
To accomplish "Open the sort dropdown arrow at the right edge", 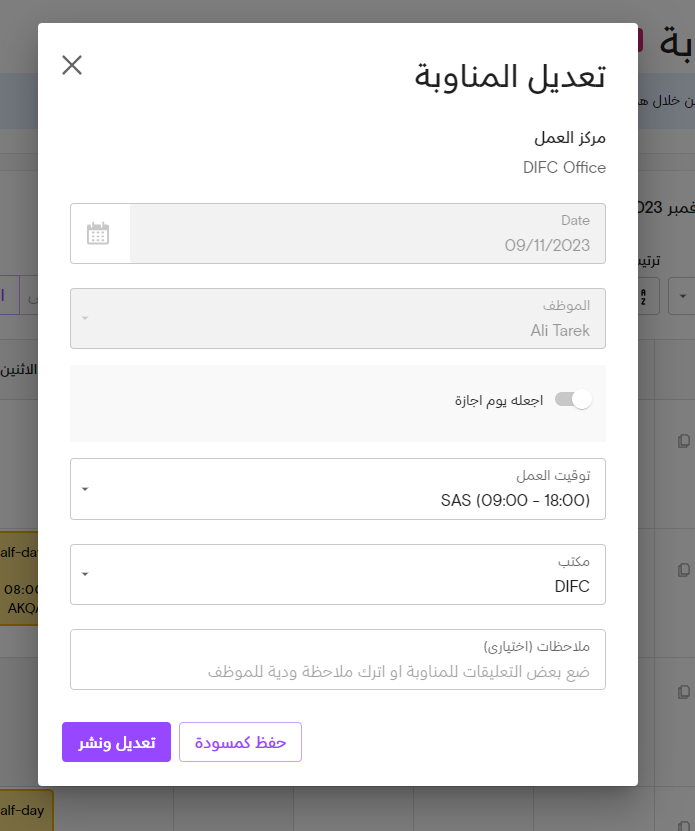I will point(682,296).
